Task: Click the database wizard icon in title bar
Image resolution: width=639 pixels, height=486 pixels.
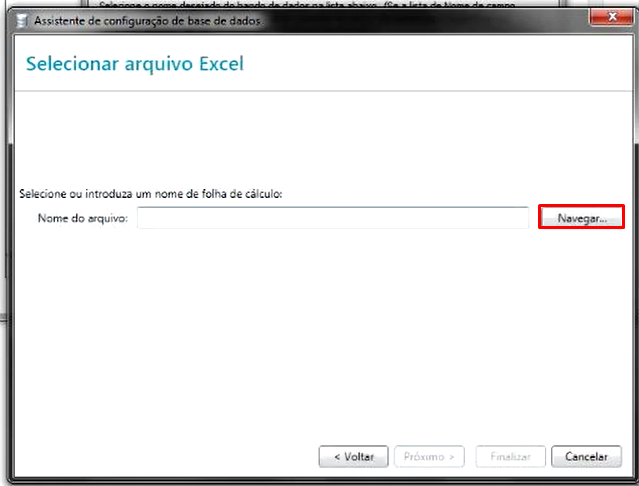Action: [x=22, y=21]
